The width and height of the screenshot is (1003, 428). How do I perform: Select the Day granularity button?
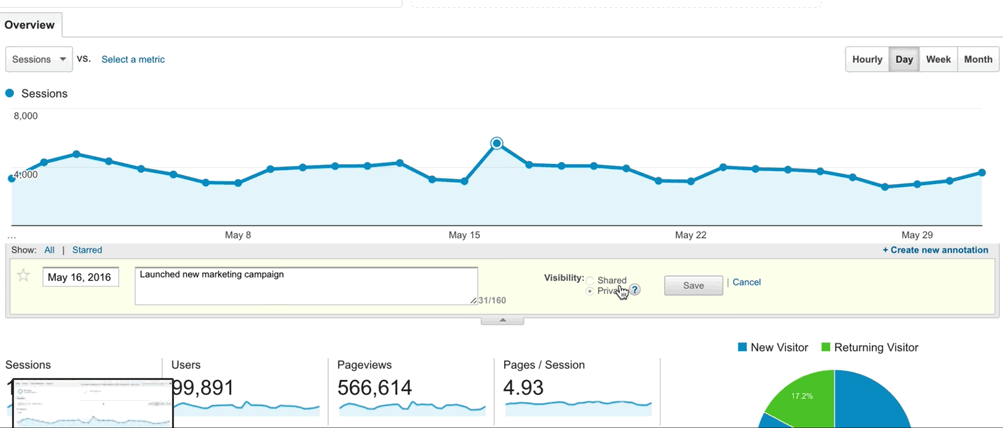(904, 59)
